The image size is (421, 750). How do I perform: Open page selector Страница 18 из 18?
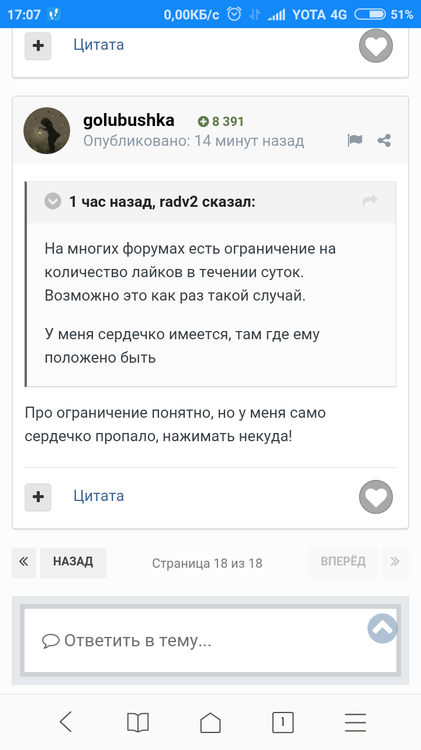(207, 563)
